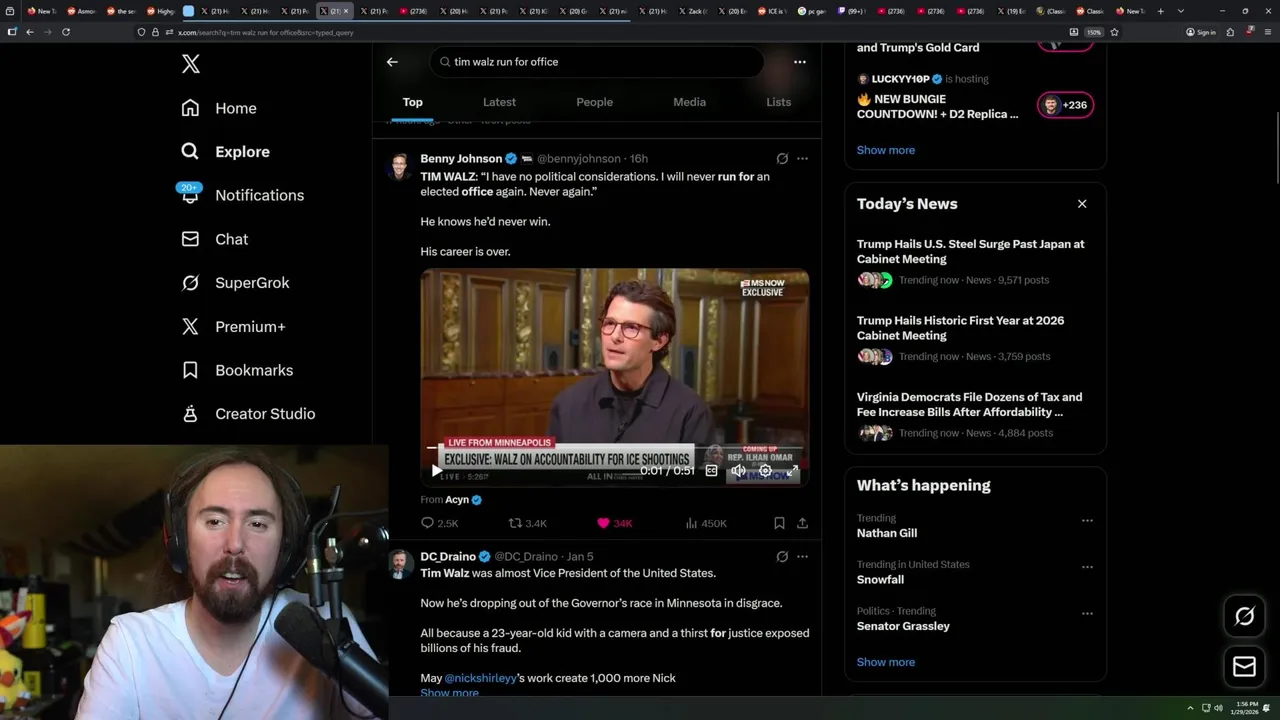Click the back arrow beside search box
This screenshot has height=720, width=1280.
tap(392, 62)
